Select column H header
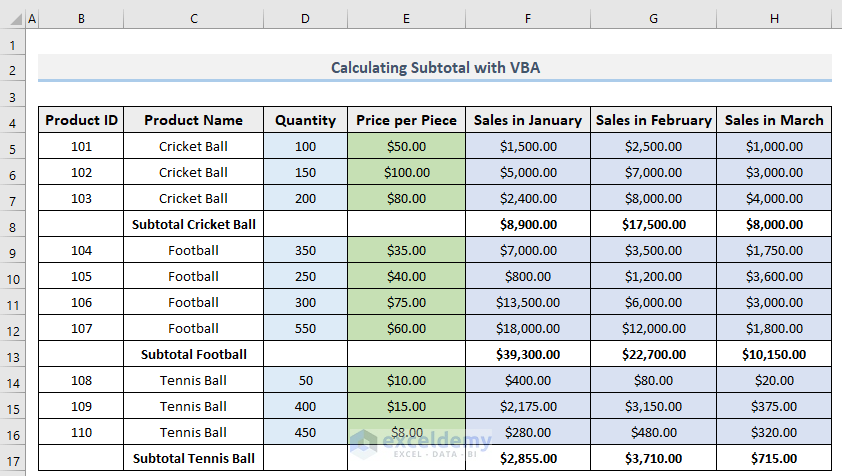 pyautogui.click(x=774, y=19)
